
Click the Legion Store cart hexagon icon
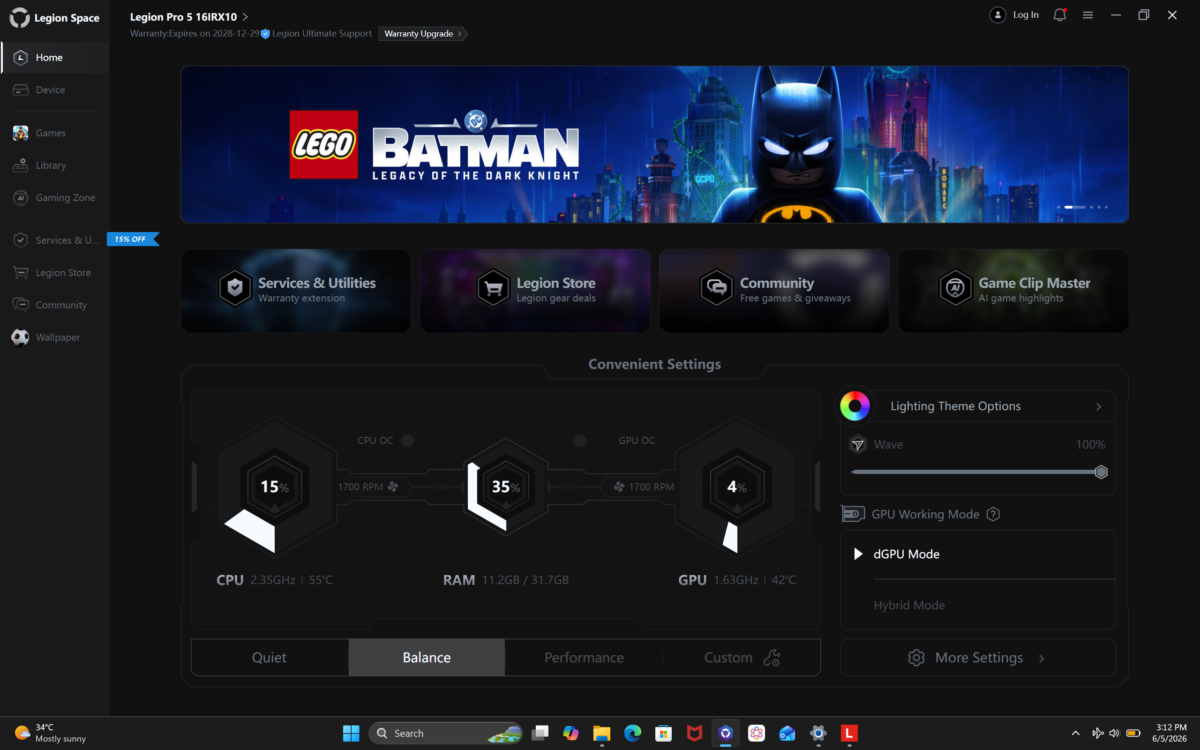(x=493, y=288)
